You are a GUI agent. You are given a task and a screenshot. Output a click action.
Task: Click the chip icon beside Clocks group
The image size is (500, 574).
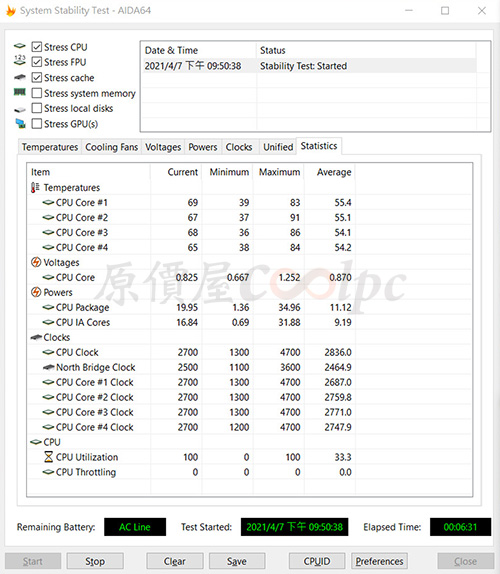click(x=36, y=337)
